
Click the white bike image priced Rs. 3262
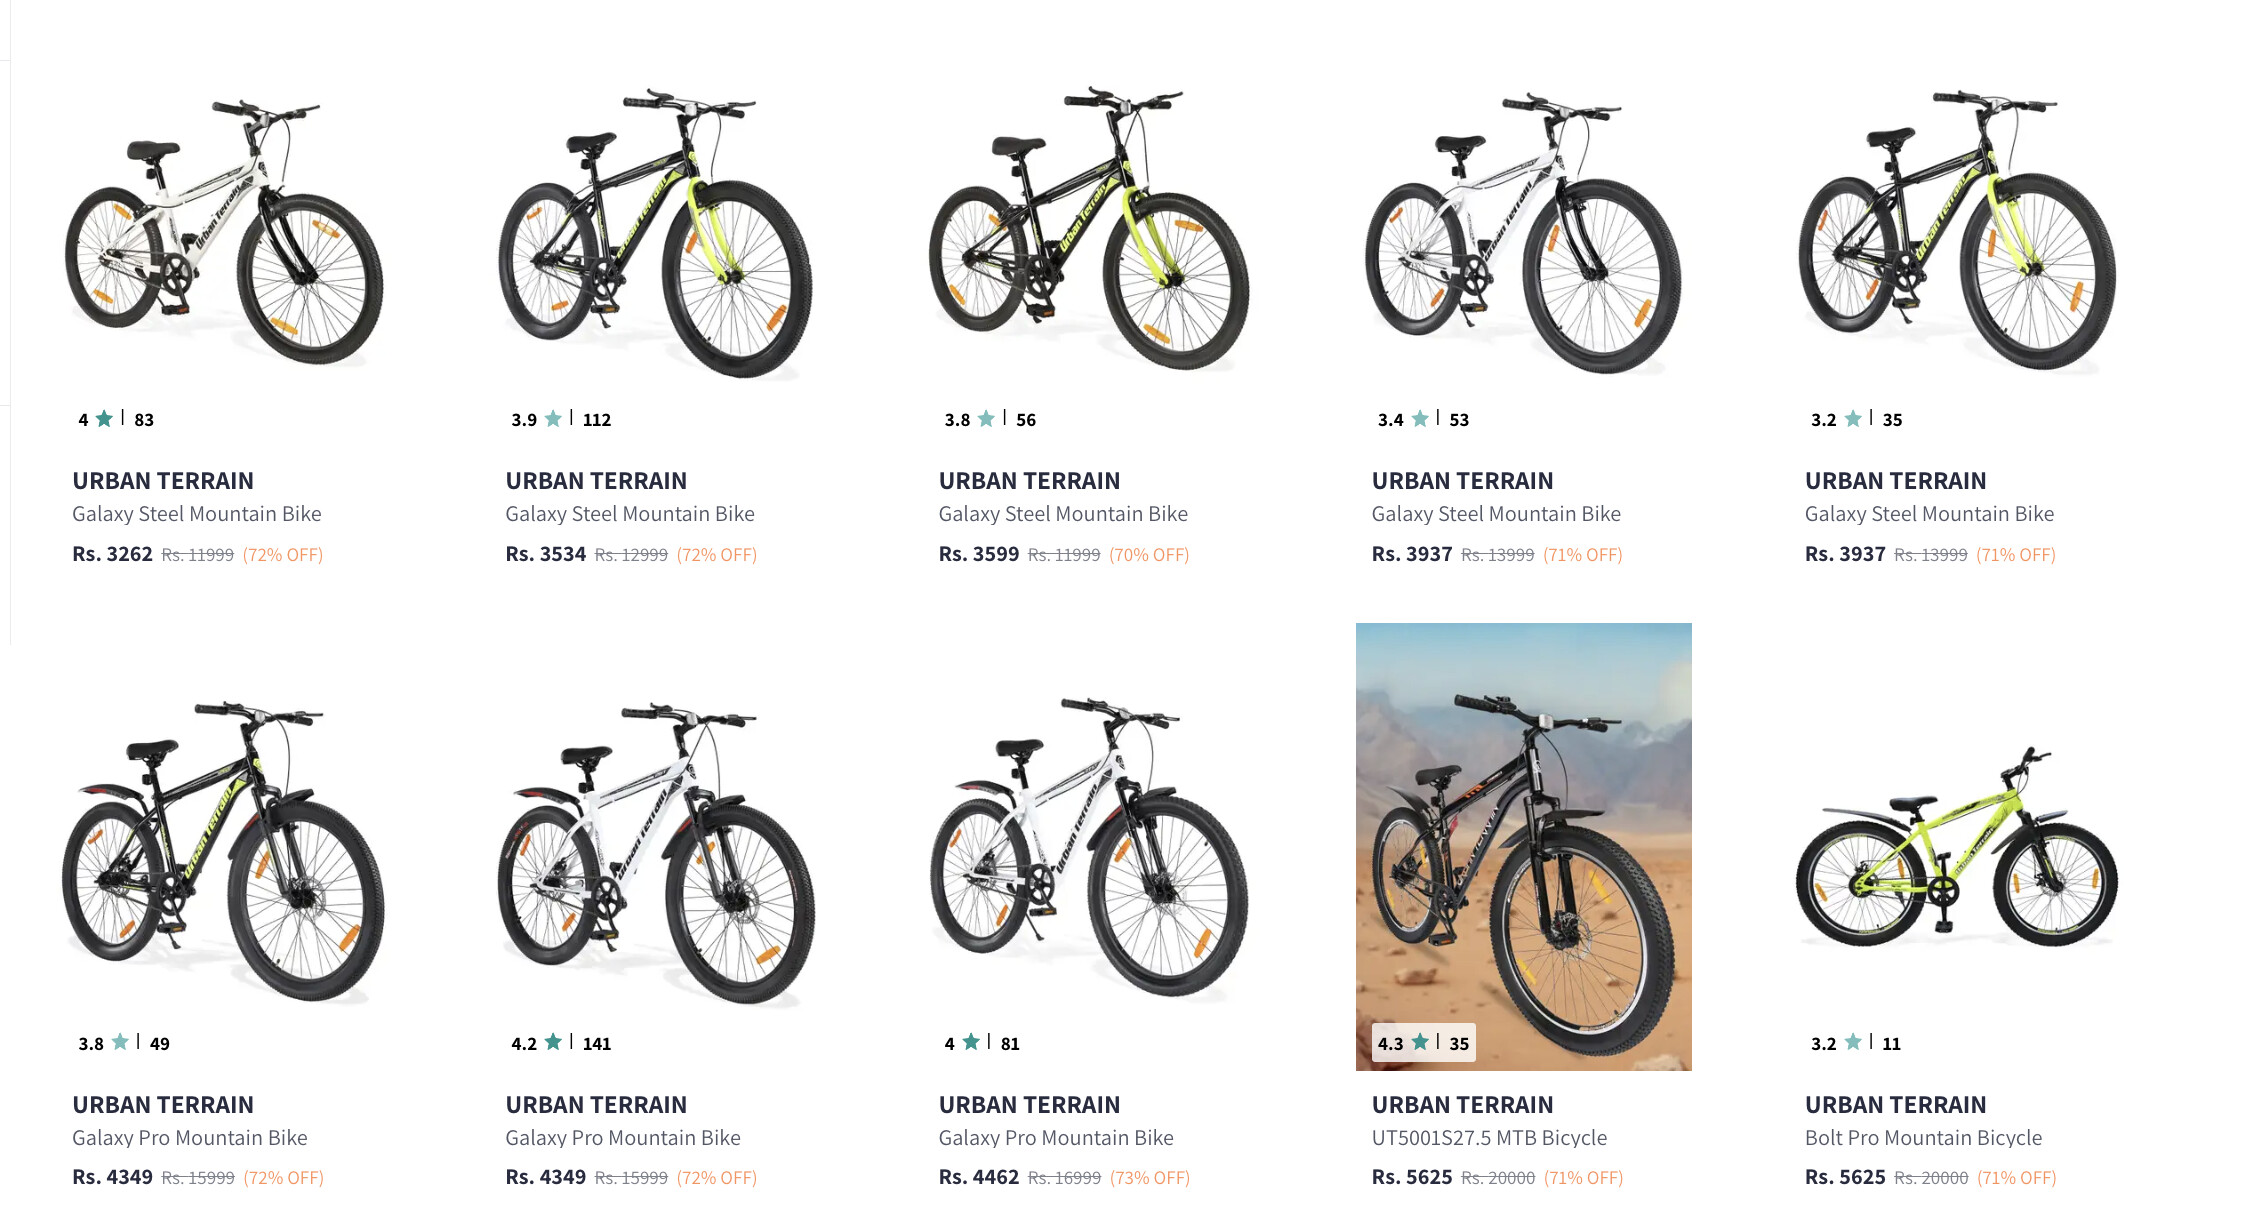224,232
